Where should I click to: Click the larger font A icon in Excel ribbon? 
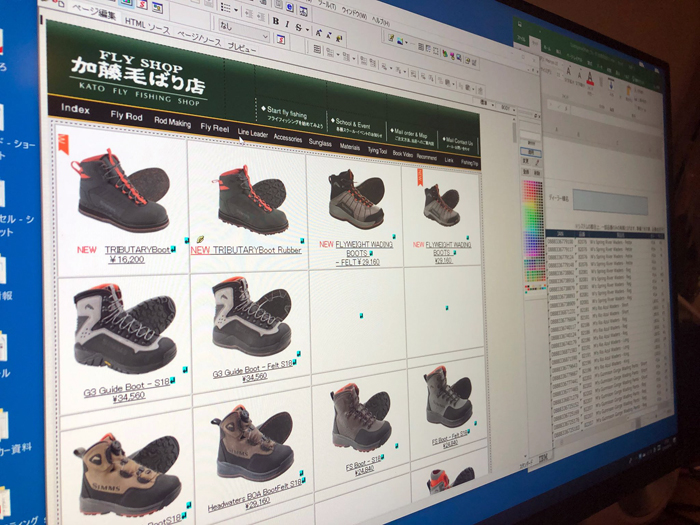(569, 71)
